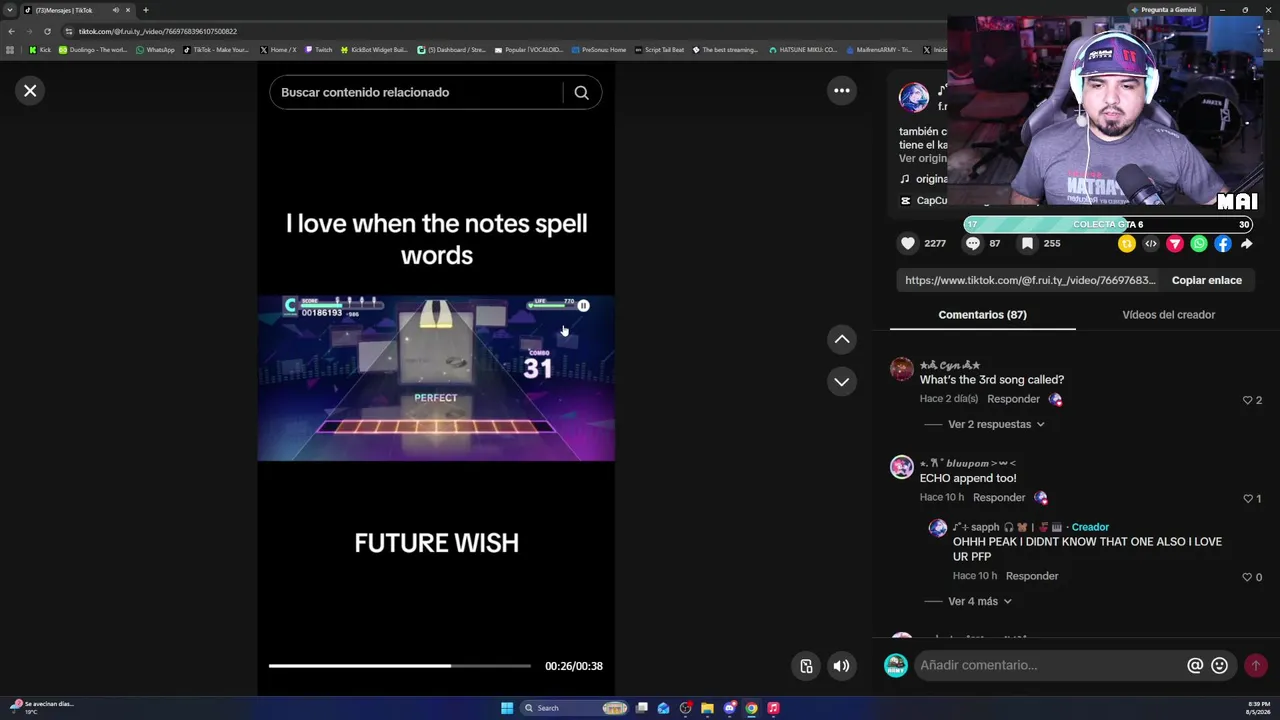This screenshot has width=1280, height=720.
Task: Expand 'Ver 4 más' replies
Action: [980, 601]
